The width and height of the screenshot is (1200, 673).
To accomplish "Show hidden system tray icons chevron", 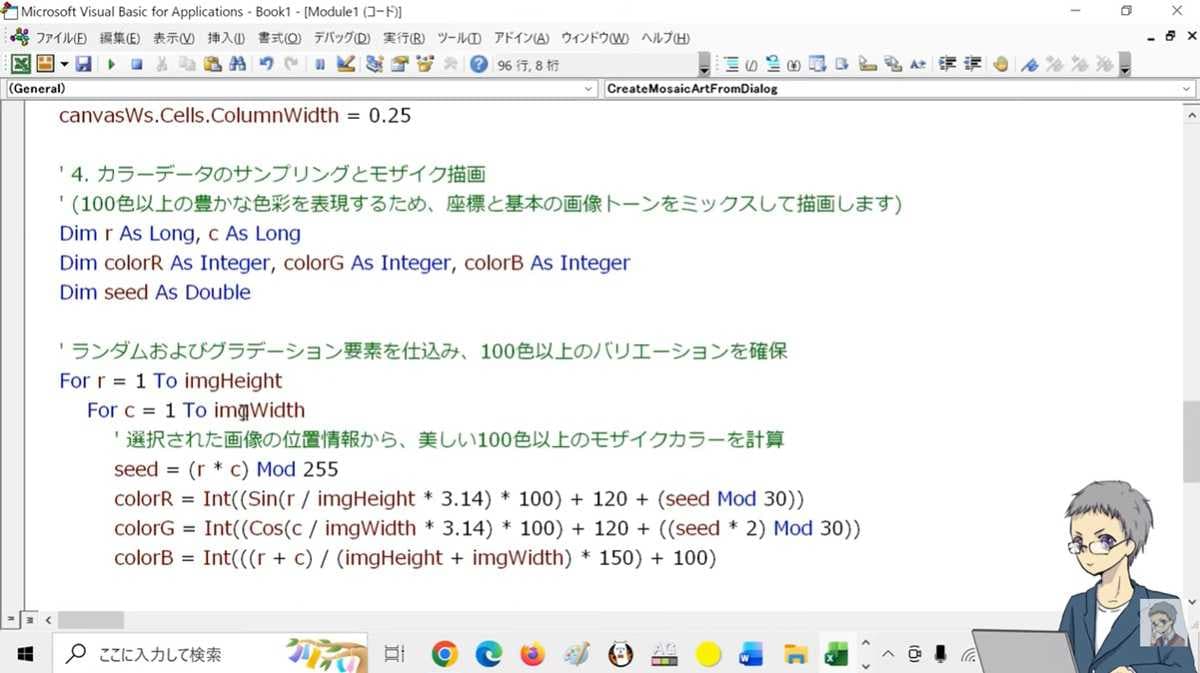I will point(887,654).
